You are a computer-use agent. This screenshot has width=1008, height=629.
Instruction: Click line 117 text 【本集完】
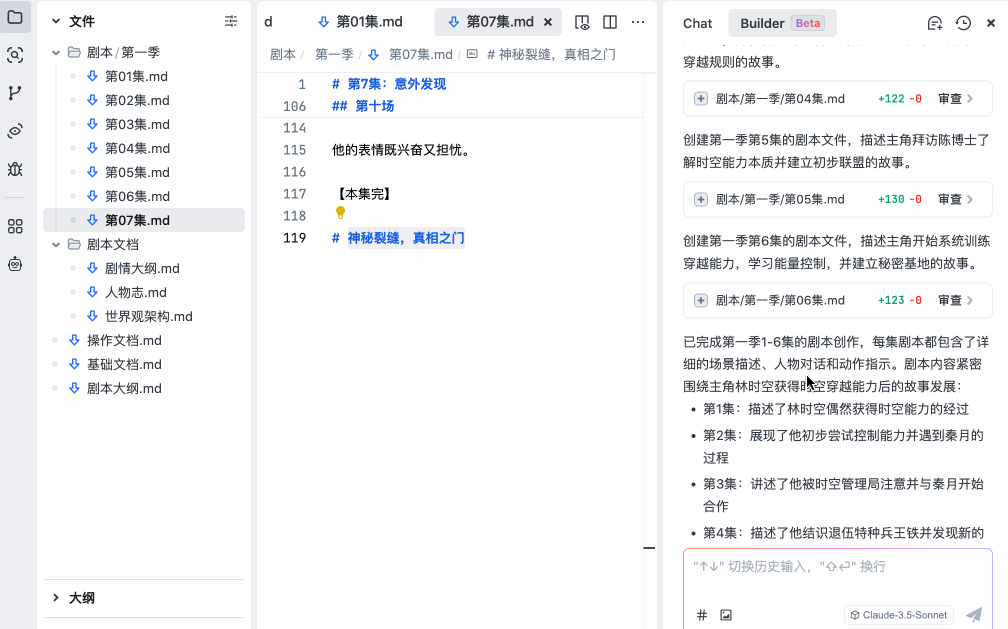point(364,194)
